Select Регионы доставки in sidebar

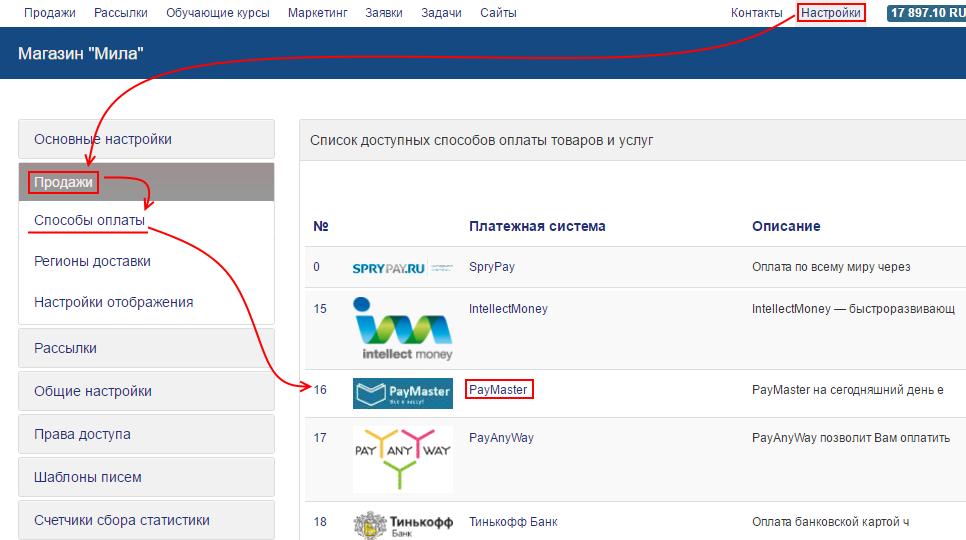click(92, 261)
